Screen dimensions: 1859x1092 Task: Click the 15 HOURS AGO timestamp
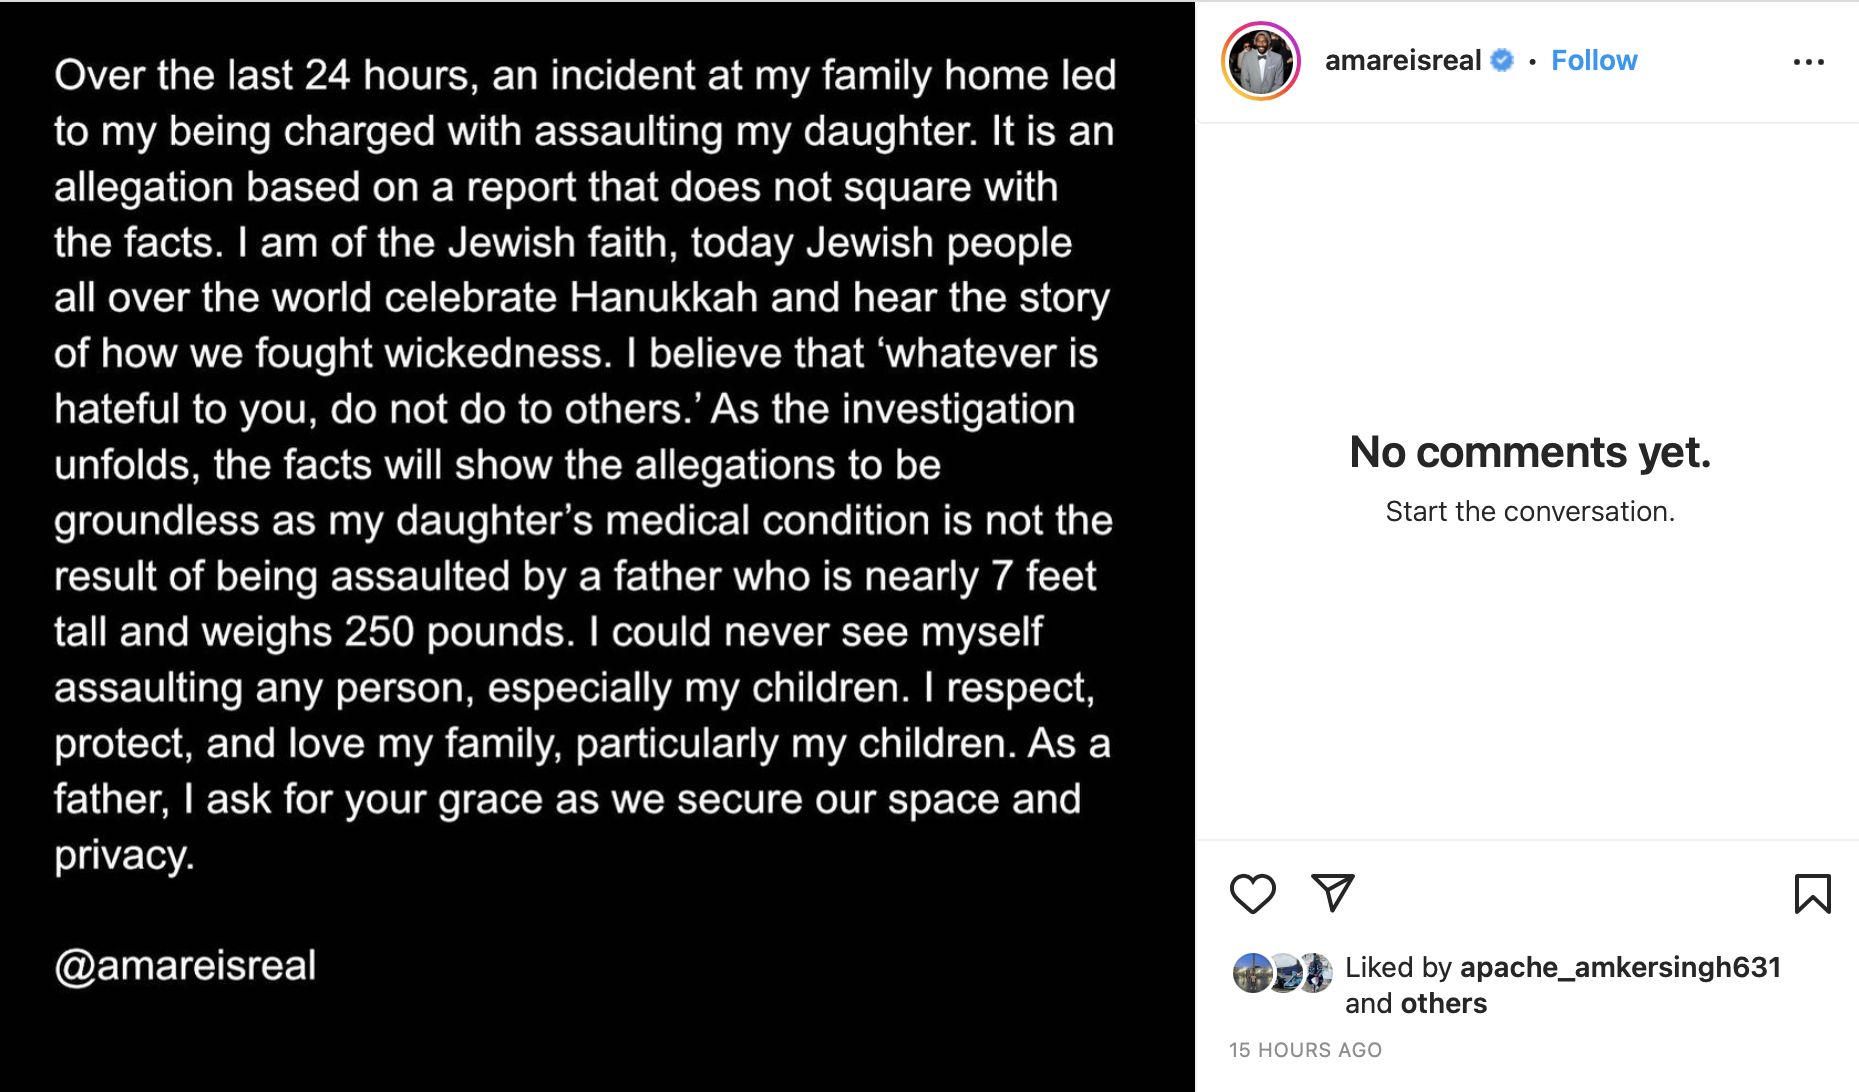(x=1305, y=1050)
